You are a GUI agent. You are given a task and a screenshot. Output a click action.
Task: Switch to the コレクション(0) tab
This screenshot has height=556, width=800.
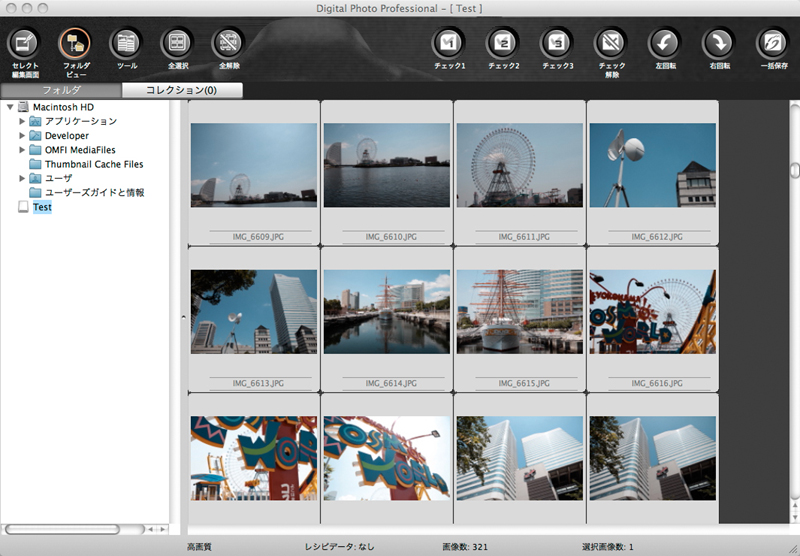click(182, 90)
